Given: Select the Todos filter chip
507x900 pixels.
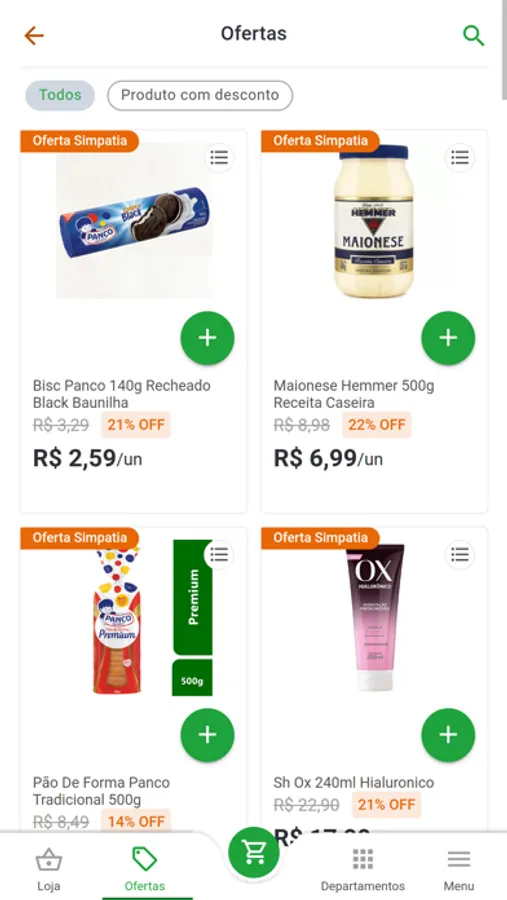Looking at the screenshot, I should (x=60, y=95).
